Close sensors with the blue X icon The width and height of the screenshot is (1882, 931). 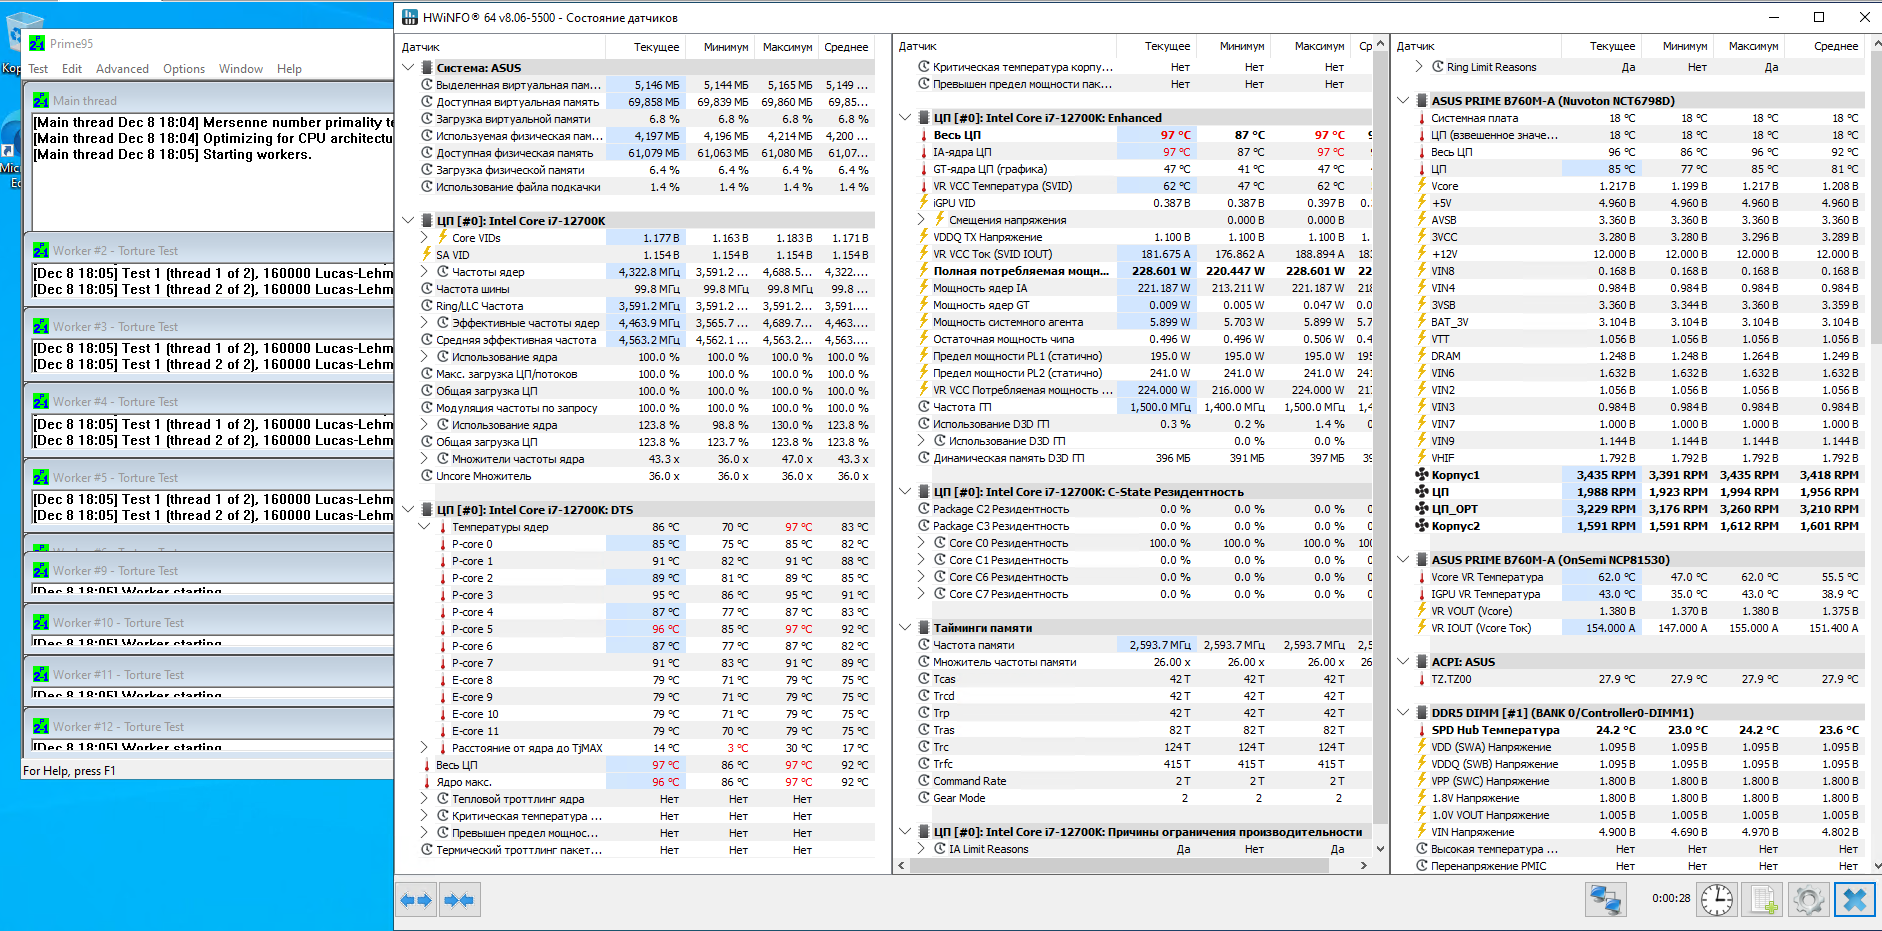click(x=1855, y=900)
